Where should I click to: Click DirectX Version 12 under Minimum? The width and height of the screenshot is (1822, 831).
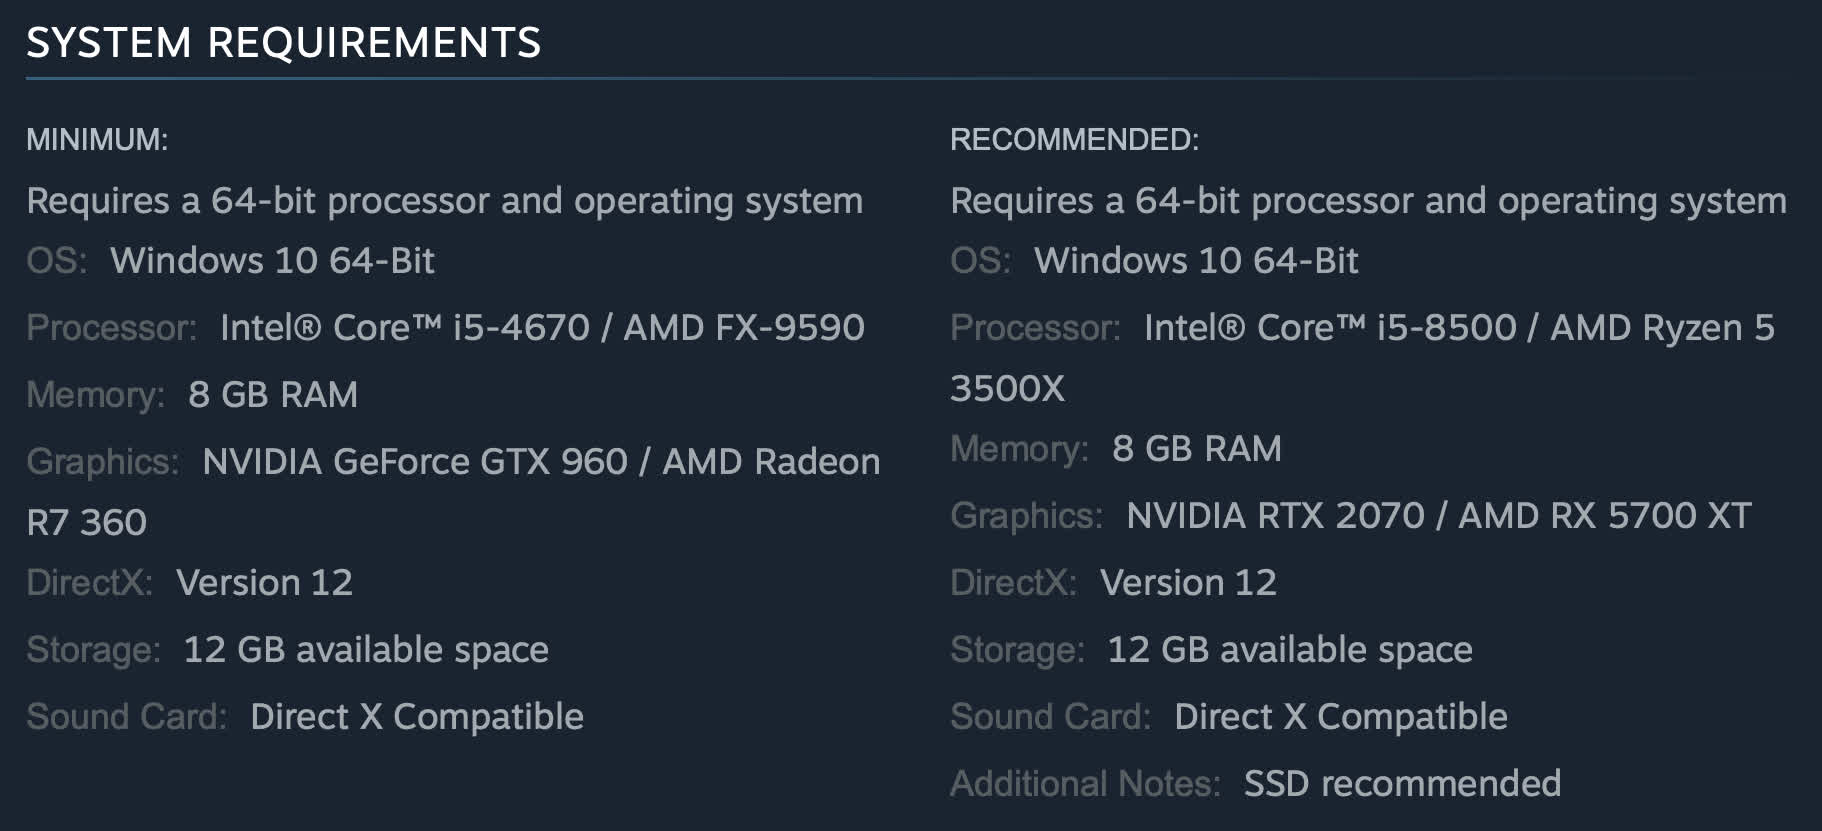(x=264, y=583)
